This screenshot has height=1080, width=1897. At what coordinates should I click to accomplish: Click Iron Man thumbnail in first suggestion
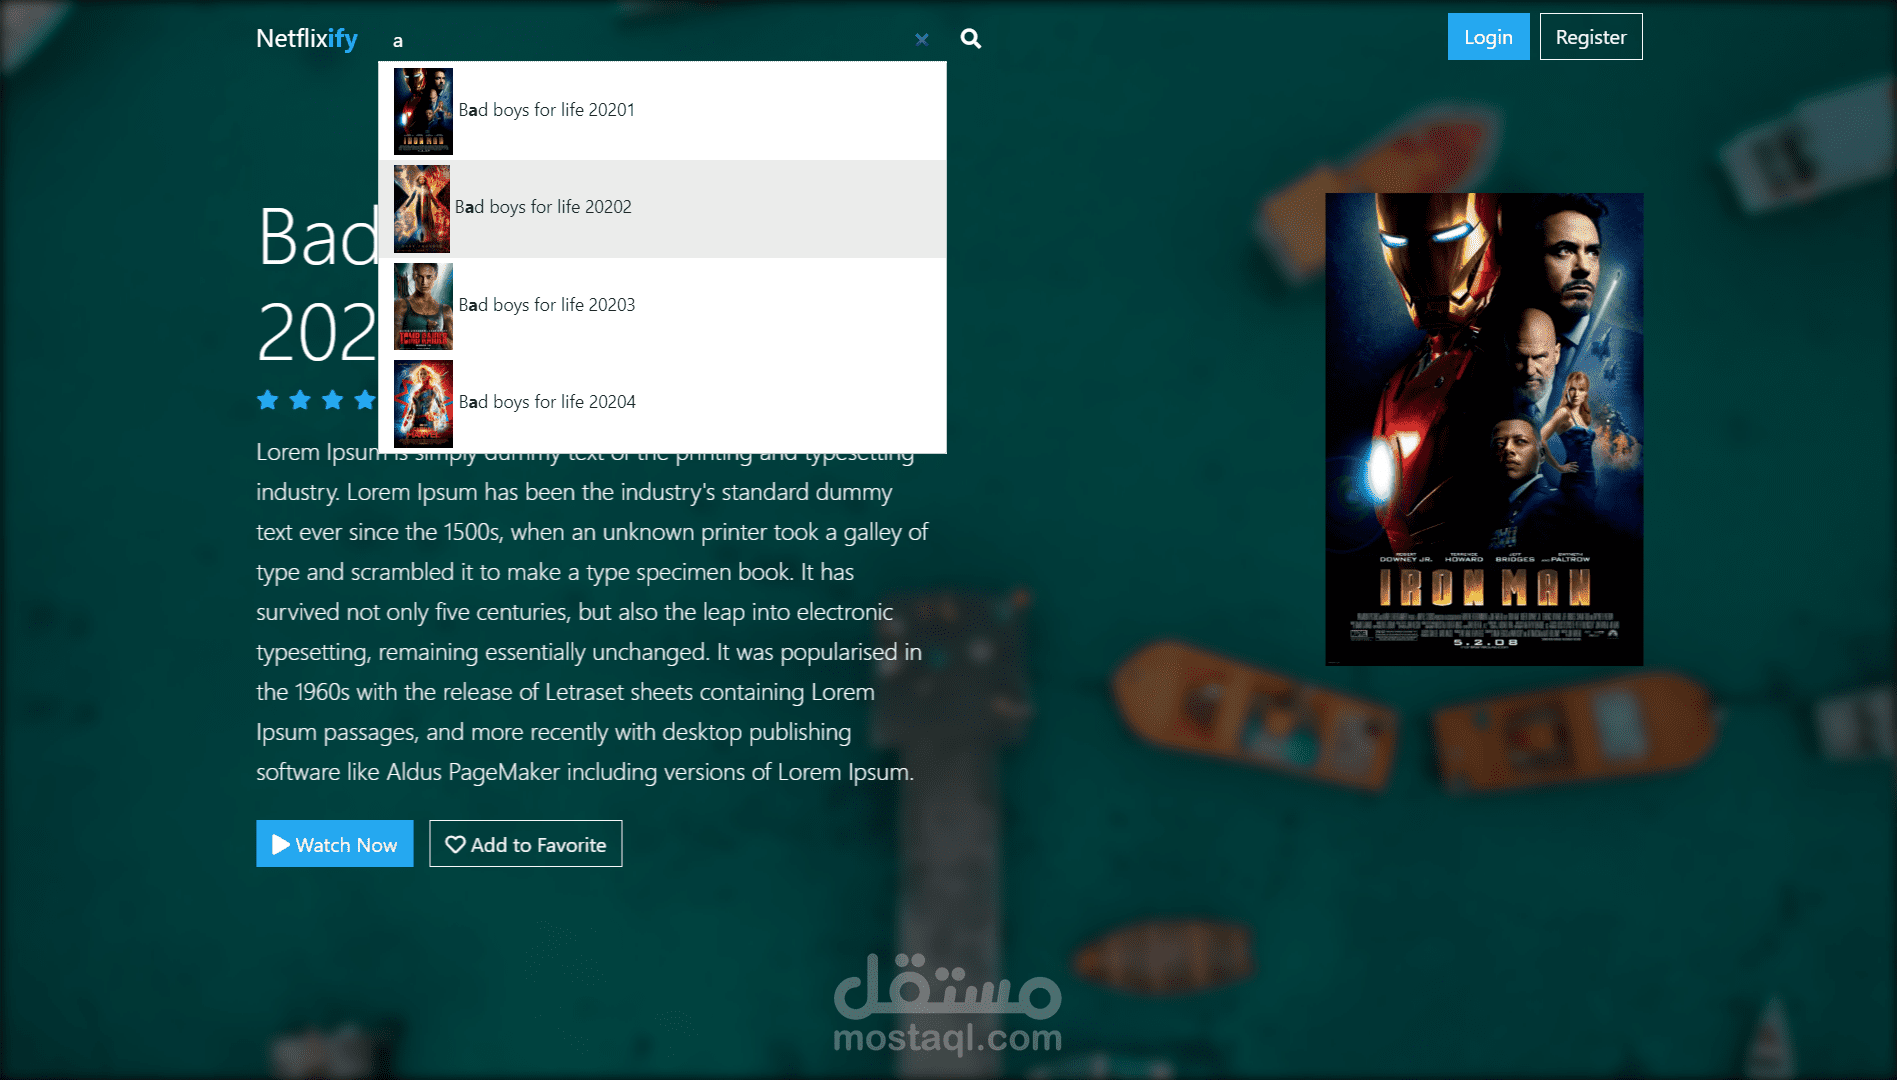point(423,111)
